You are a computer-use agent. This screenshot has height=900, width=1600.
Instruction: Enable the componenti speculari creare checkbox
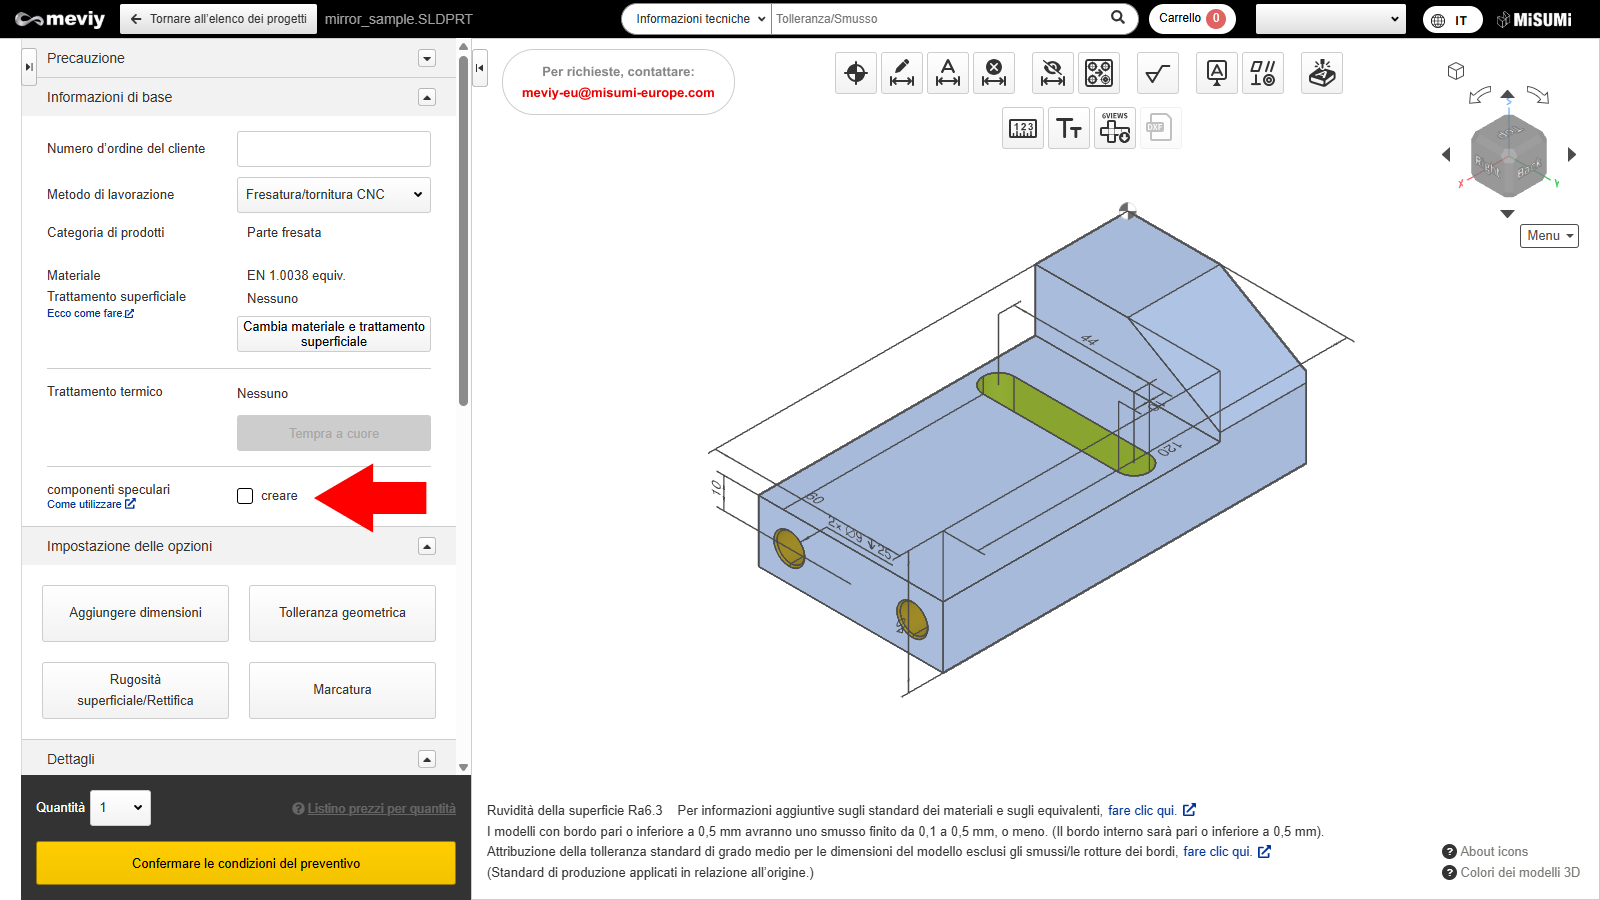pyautogui.click(x=245, y=496)
